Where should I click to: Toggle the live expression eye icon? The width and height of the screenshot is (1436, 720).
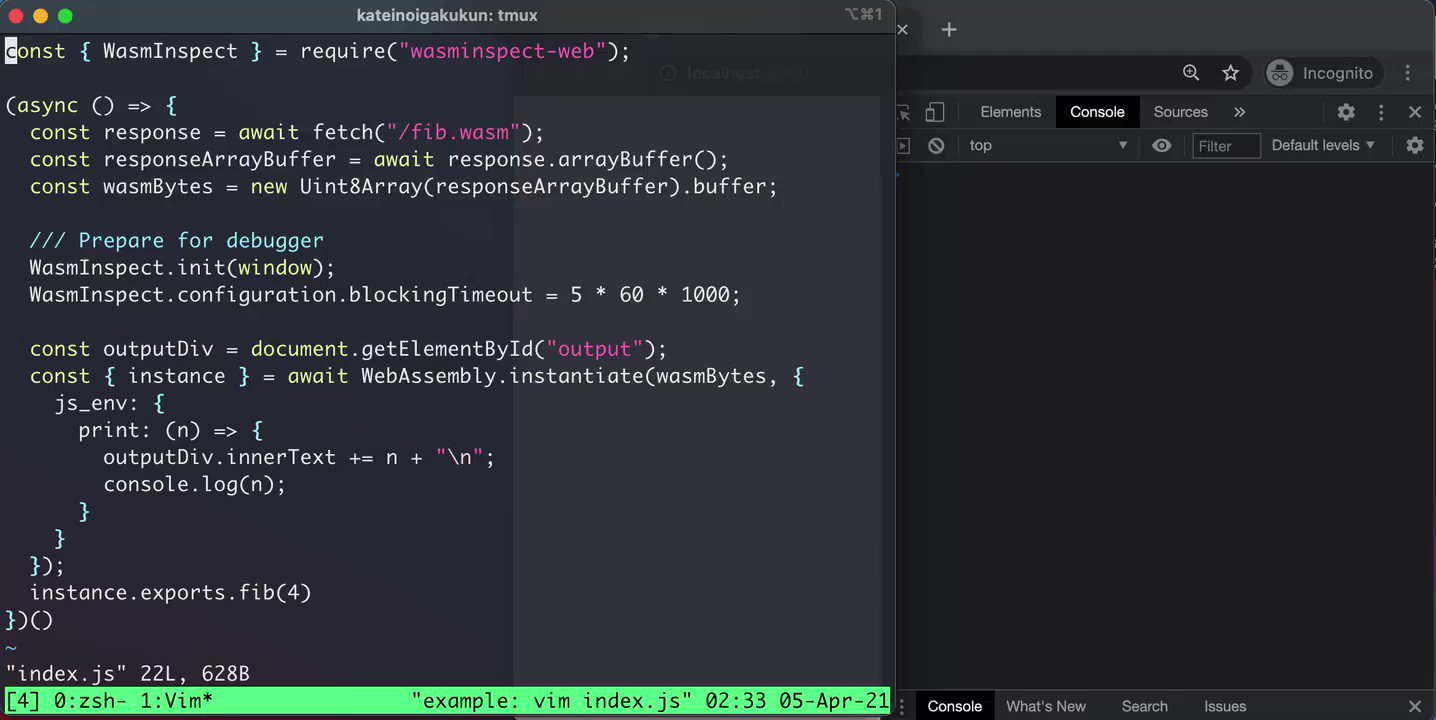pyautogui.click(x=1161, y=145)
